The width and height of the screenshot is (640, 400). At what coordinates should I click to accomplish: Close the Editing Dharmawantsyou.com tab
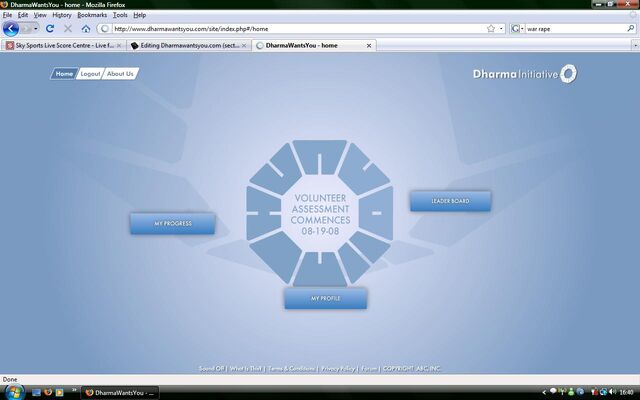244,46
